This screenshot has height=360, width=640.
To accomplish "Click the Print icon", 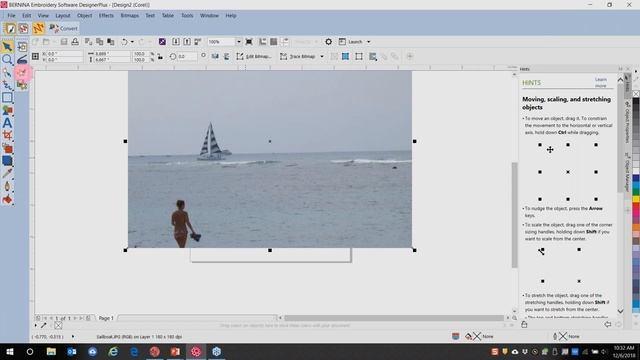I will pyautogui.click(x=75, y=42).
